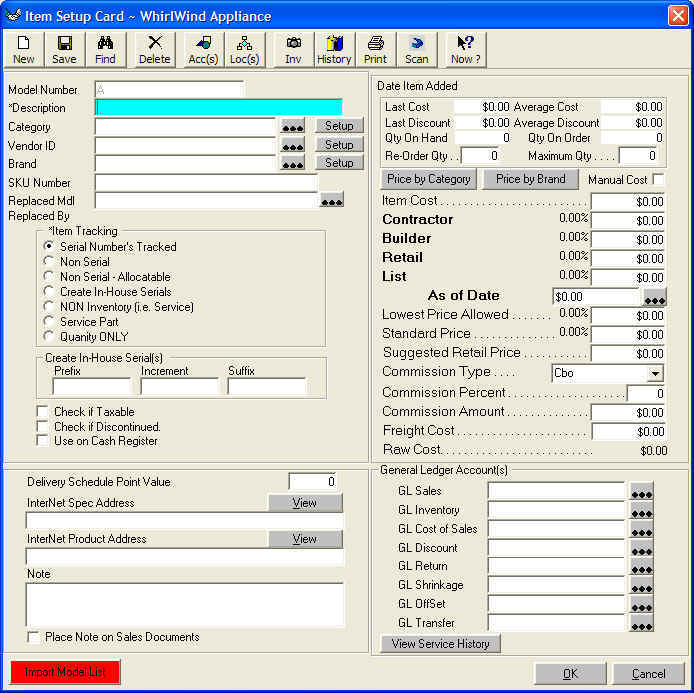
Task: Click the New toolbar icon
Action: pyautogui.click(x=23, y=50)
